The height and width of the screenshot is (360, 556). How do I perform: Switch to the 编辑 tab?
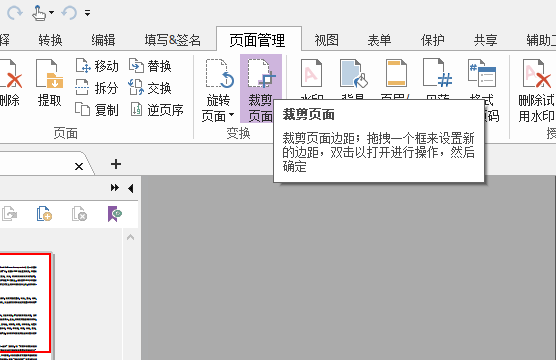point(103,40)
